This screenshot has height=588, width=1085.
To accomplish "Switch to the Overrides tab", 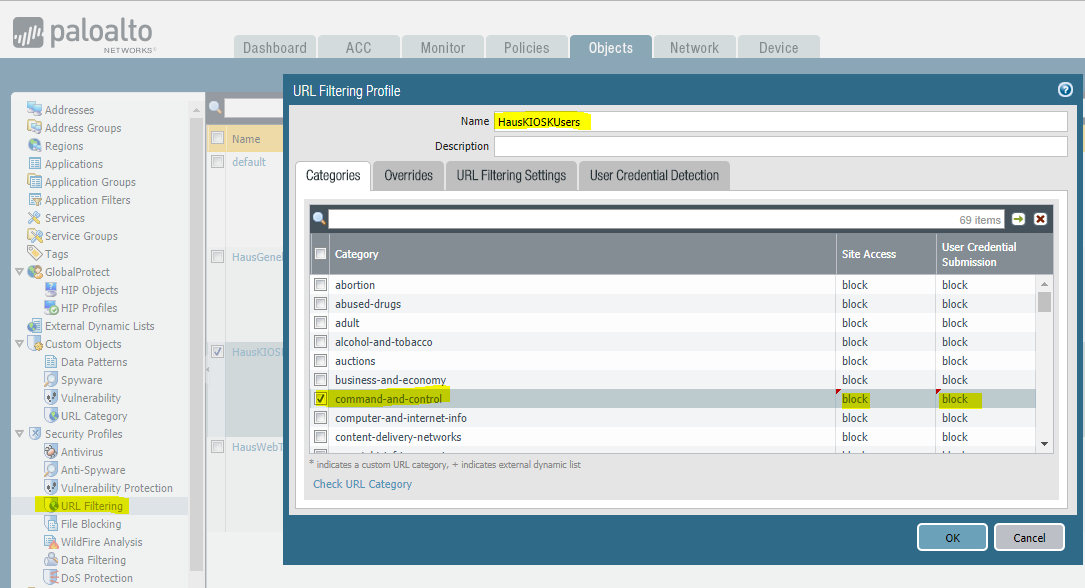I will pyautogui.click(x=408, y=175).
